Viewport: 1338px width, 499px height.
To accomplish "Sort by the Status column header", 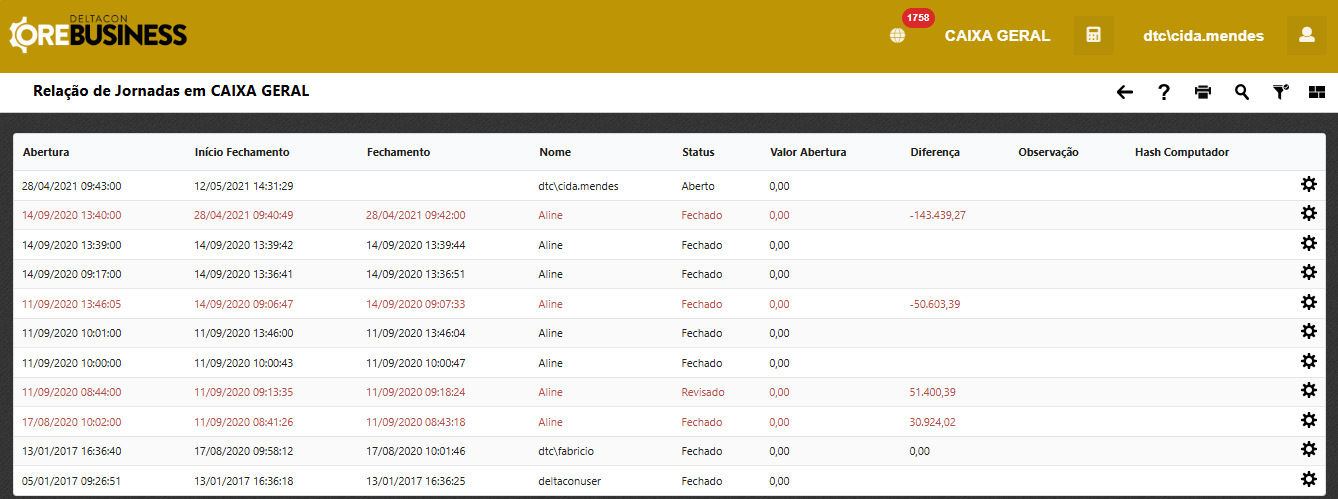I will click(x=698, y=152).
